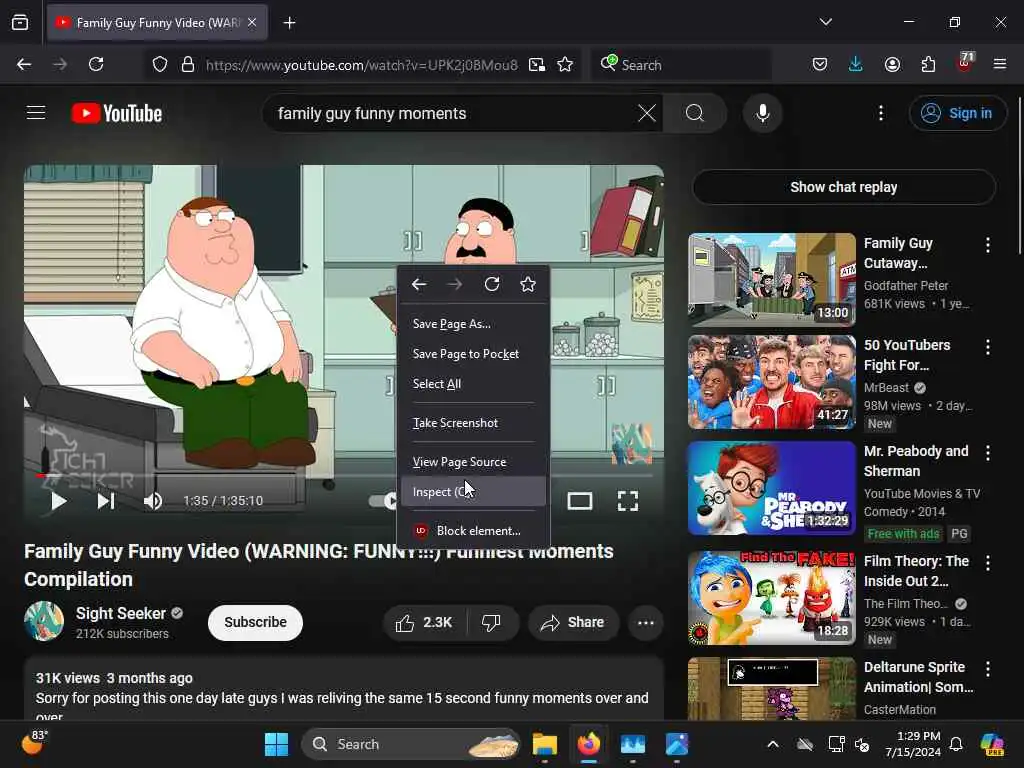This screenshot has height=768, width=1024.
Task: Open the tracking protection shield icon
Action: click(x=160, y=65)
